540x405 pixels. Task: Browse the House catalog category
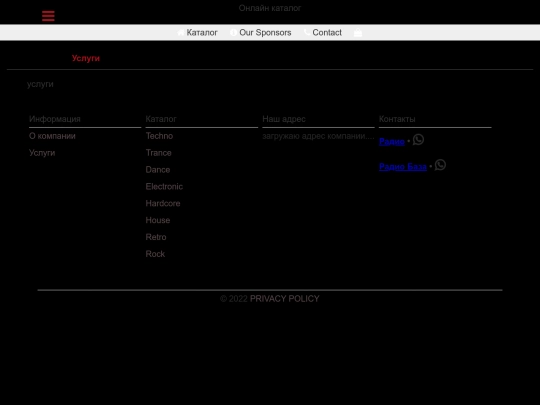(158, 220)
